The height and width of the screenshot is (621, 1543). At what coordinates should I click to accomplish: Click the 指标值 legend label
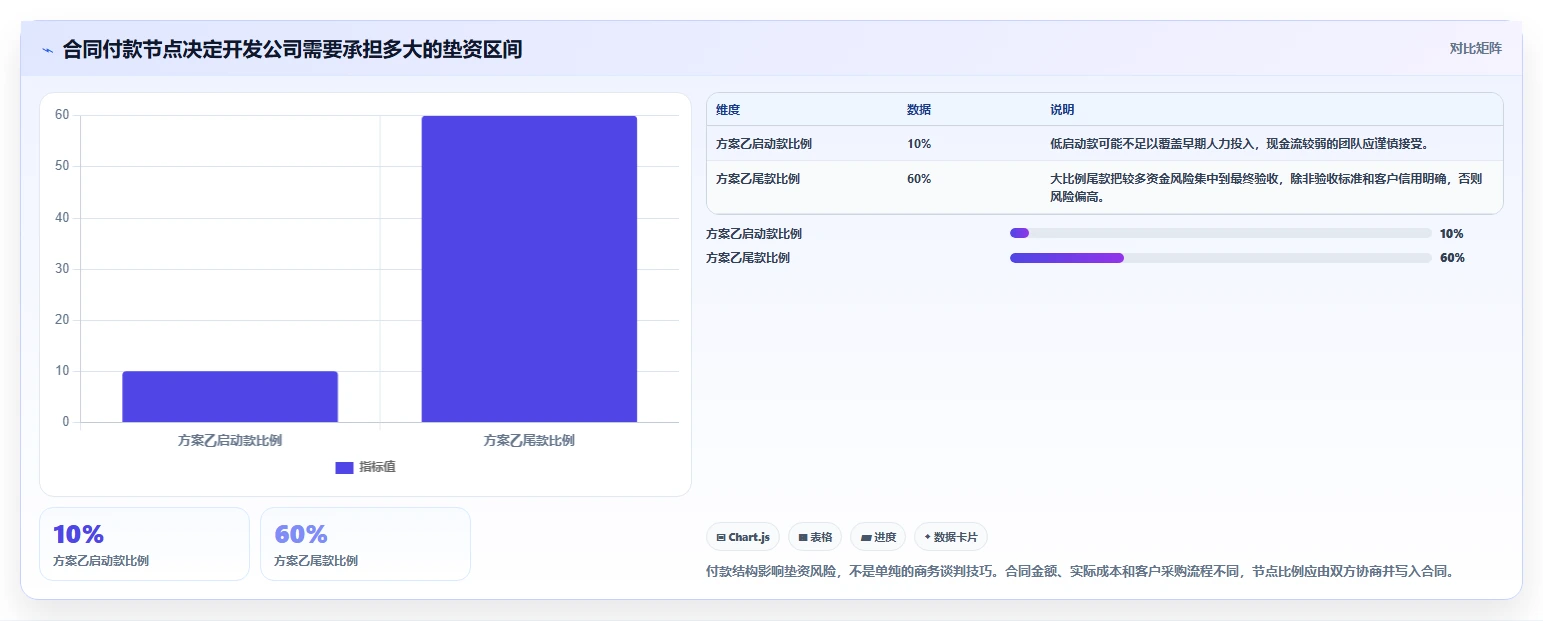coord(377,467)
